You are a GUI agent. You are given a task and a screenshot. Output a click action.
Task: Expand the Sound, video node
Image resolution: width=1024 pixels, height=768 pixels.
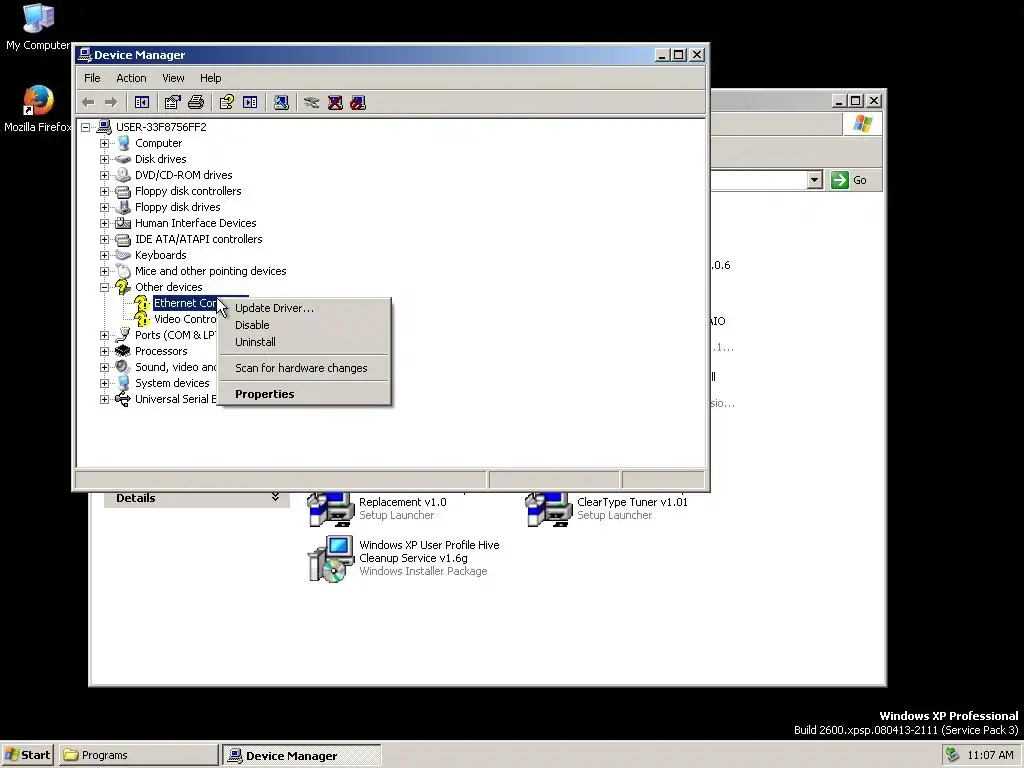[104, 367]
